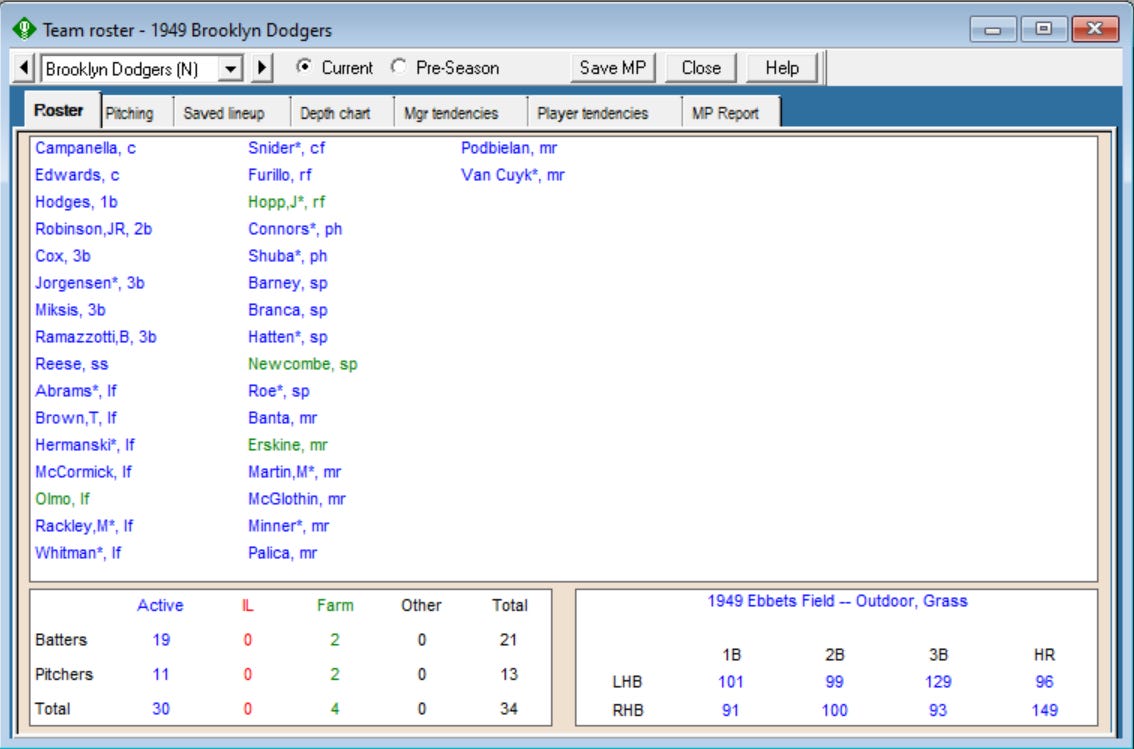The height and width of the screenshot is (749, 1134).
Task: Select player Cox, 3b
Action: [x=63, y=256]
